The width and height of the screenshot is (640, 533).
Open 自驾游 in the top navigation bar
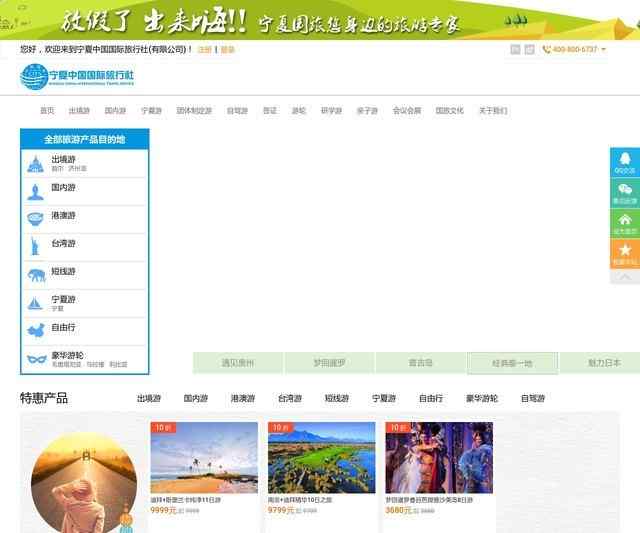point(238,111)
